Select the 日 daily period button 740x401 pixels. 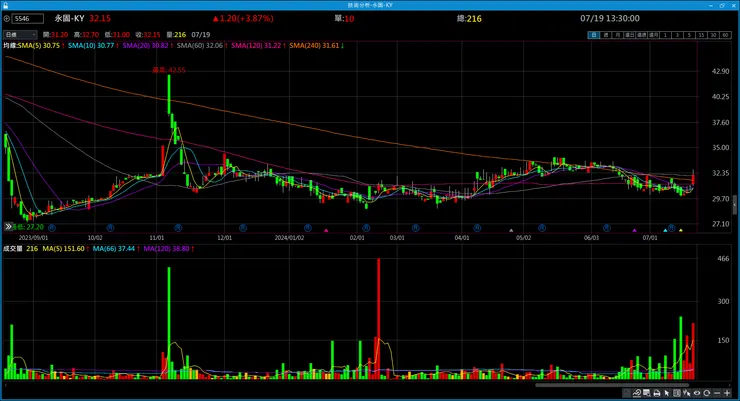tap(594, 35)
